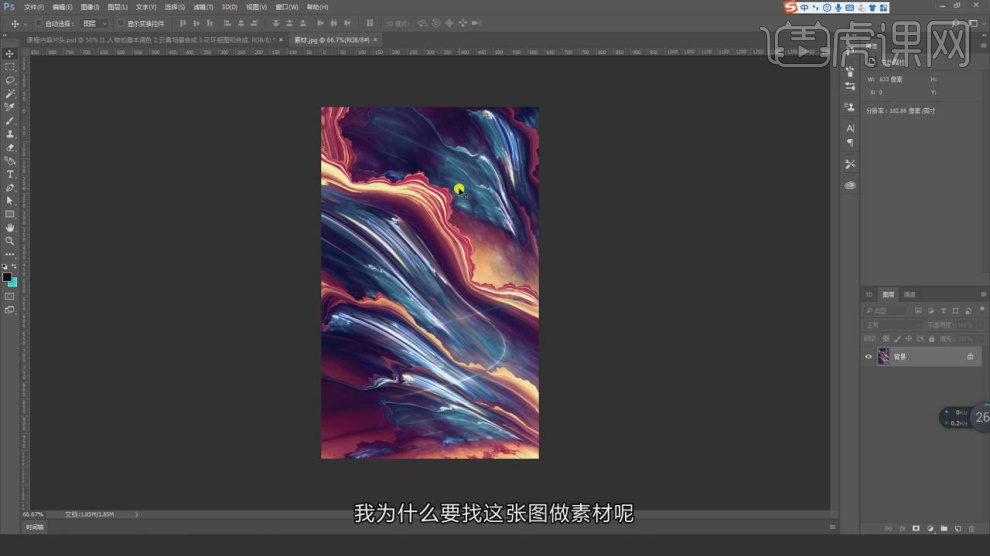990x556 pixels.
Task: Click the cyan background color swatch
Action: (x=13, y=283)
